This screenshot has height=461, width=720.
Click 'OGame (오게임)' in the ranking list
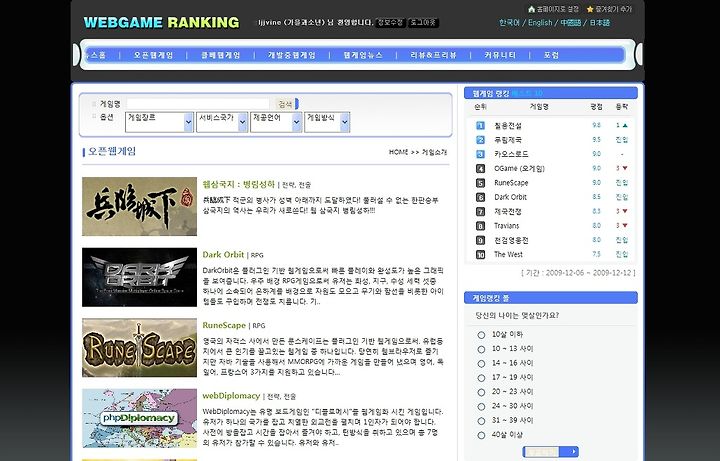(519, 169)
